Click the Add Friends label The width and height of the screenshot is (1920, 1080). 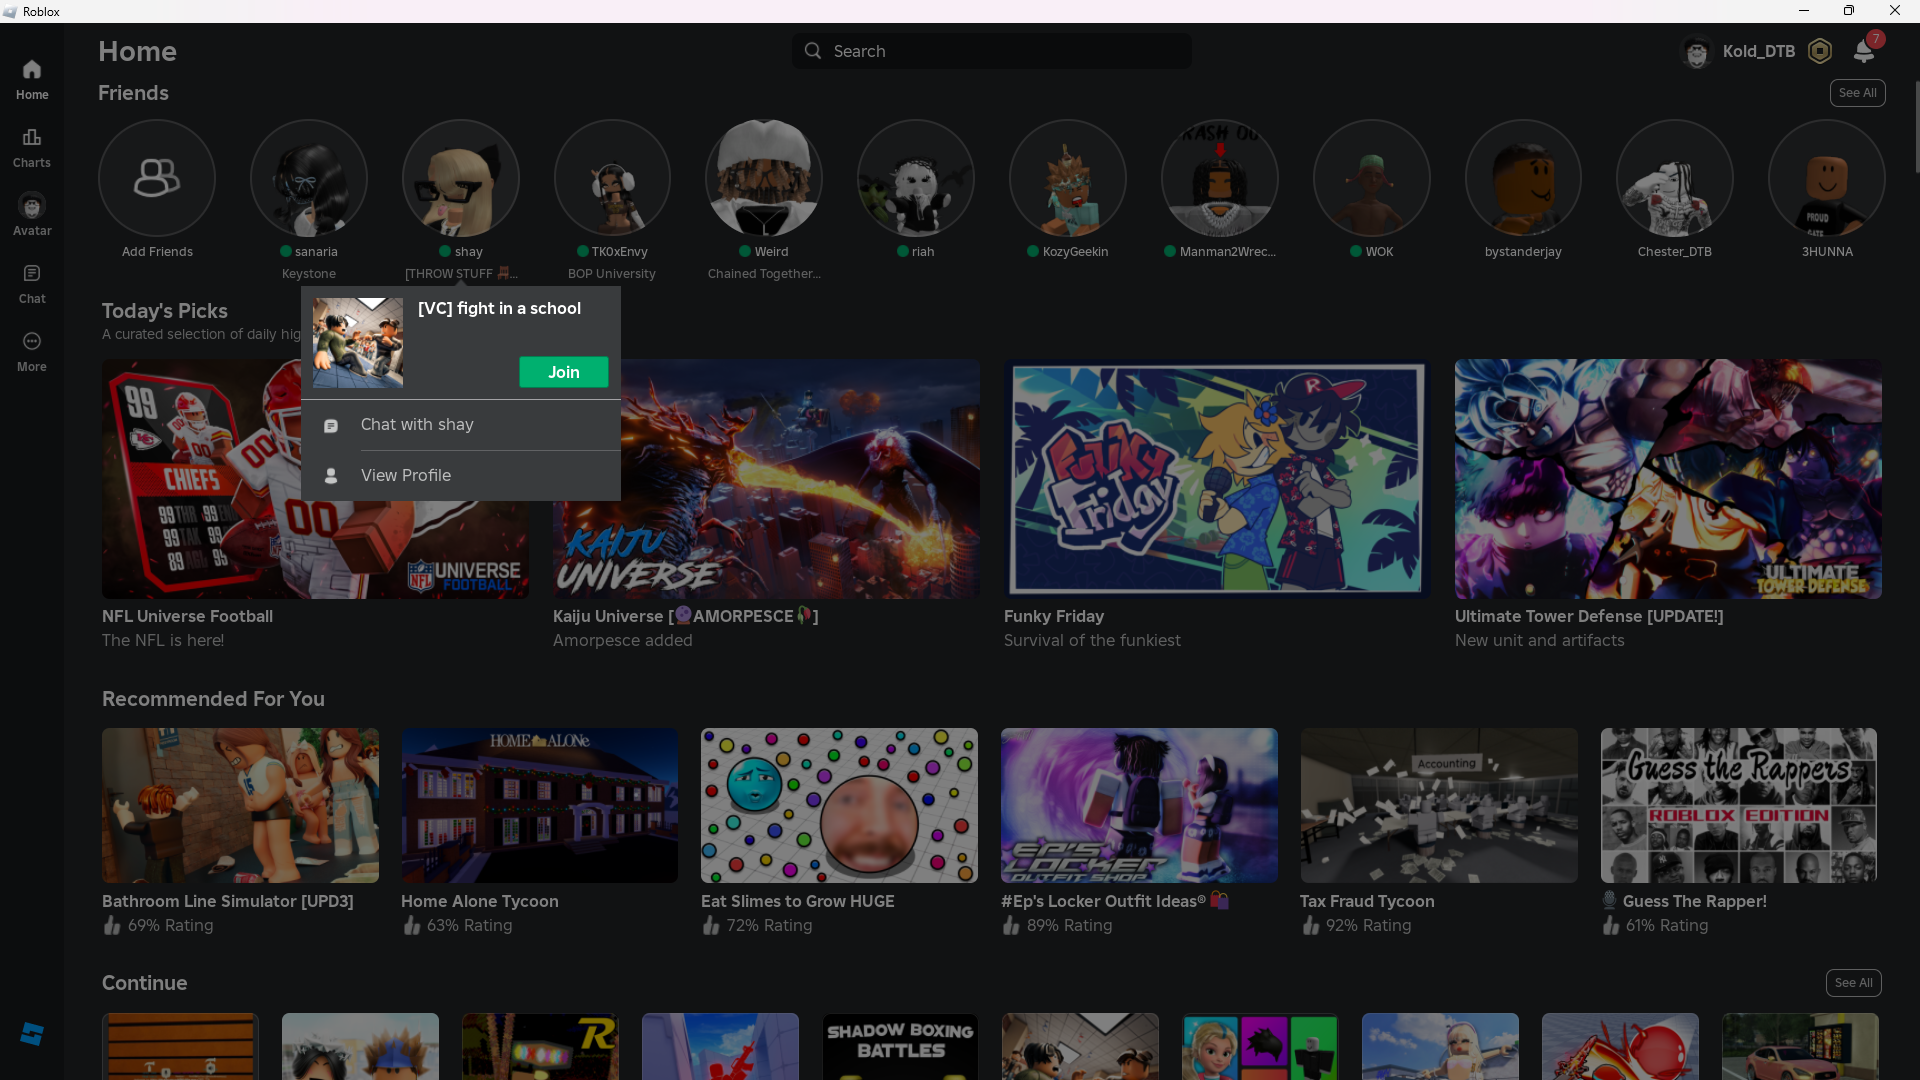(x=157, y=252)
